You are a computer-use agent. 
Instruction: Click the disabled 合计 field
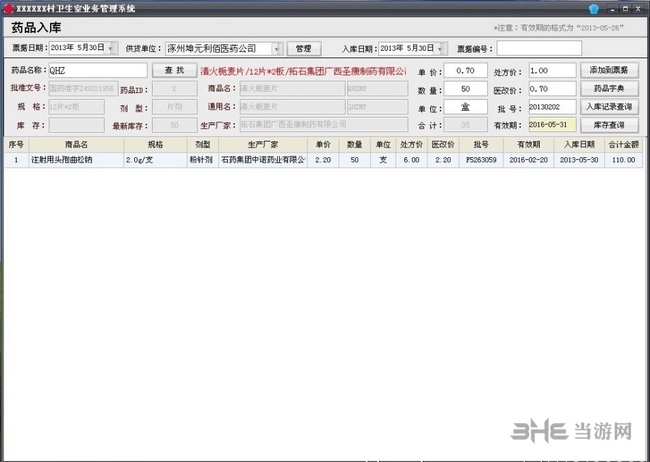(x=465, y=125)
